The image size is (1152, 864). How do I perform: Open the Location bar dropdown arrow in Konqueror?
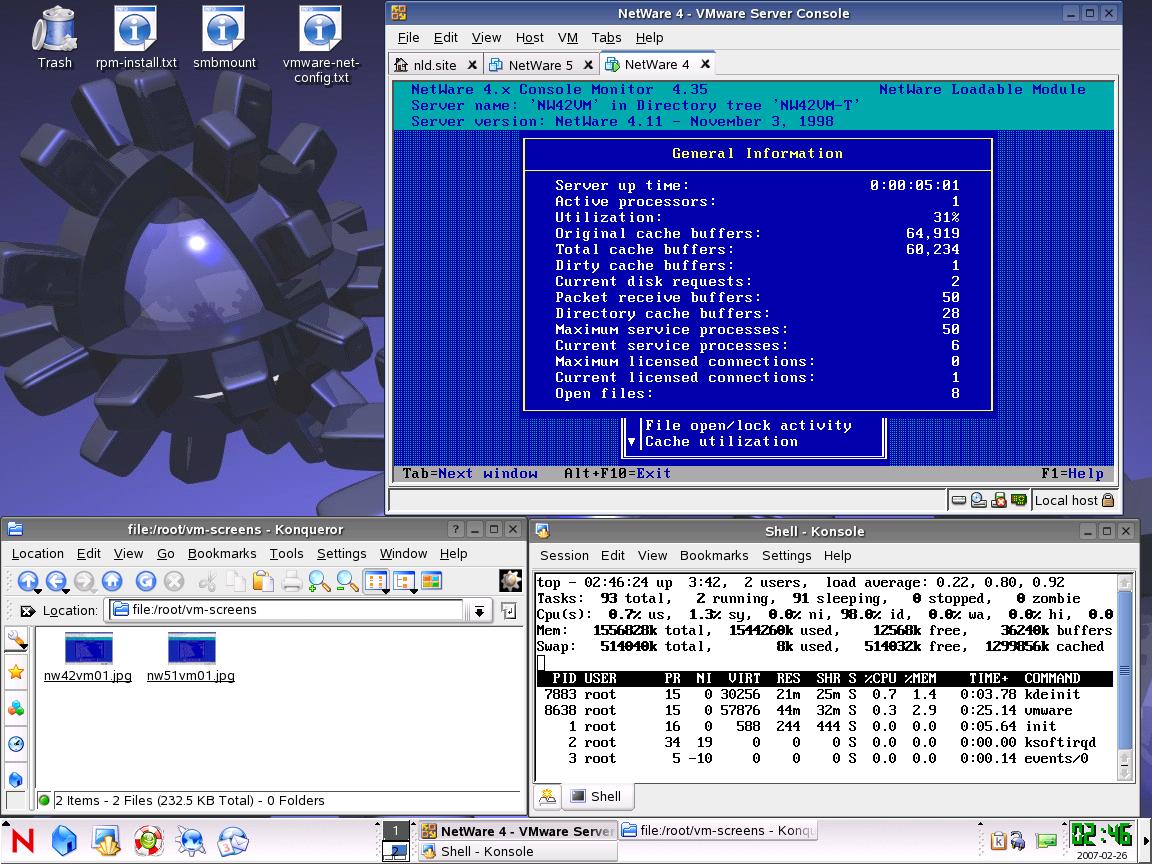point(479,610)
